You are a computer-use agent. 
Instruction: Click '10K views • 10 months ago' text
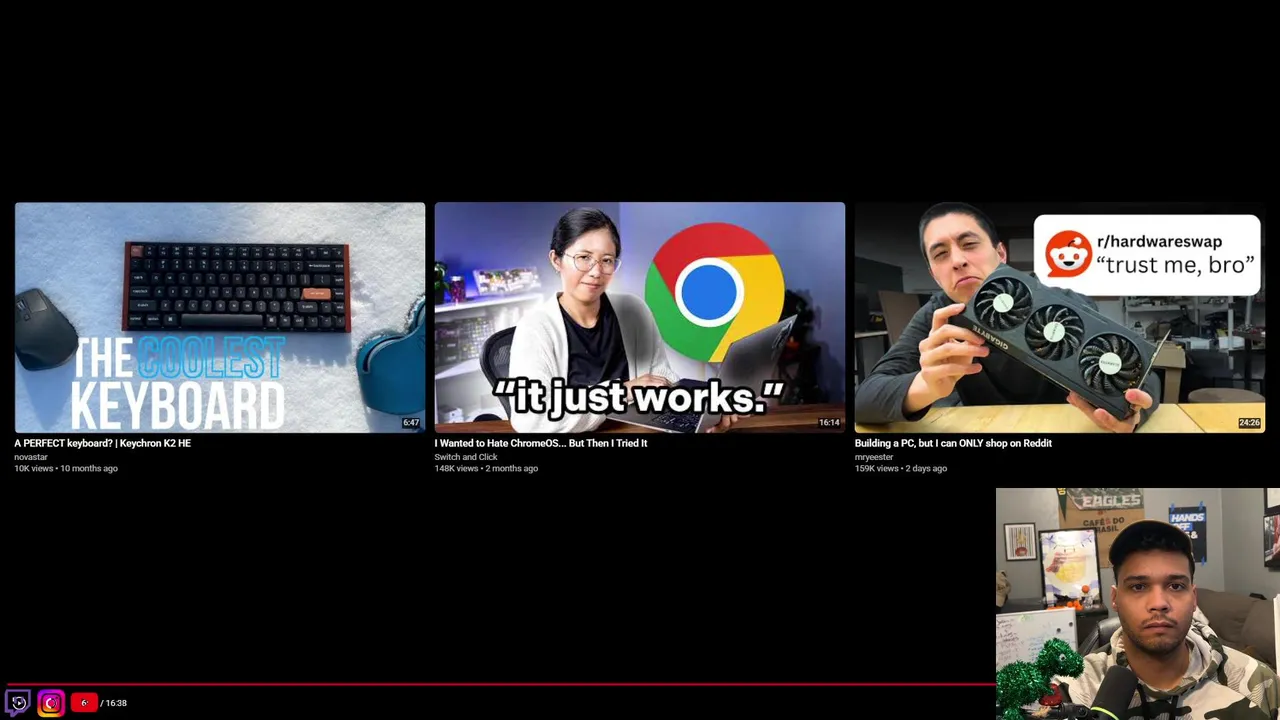click(66, 468)
